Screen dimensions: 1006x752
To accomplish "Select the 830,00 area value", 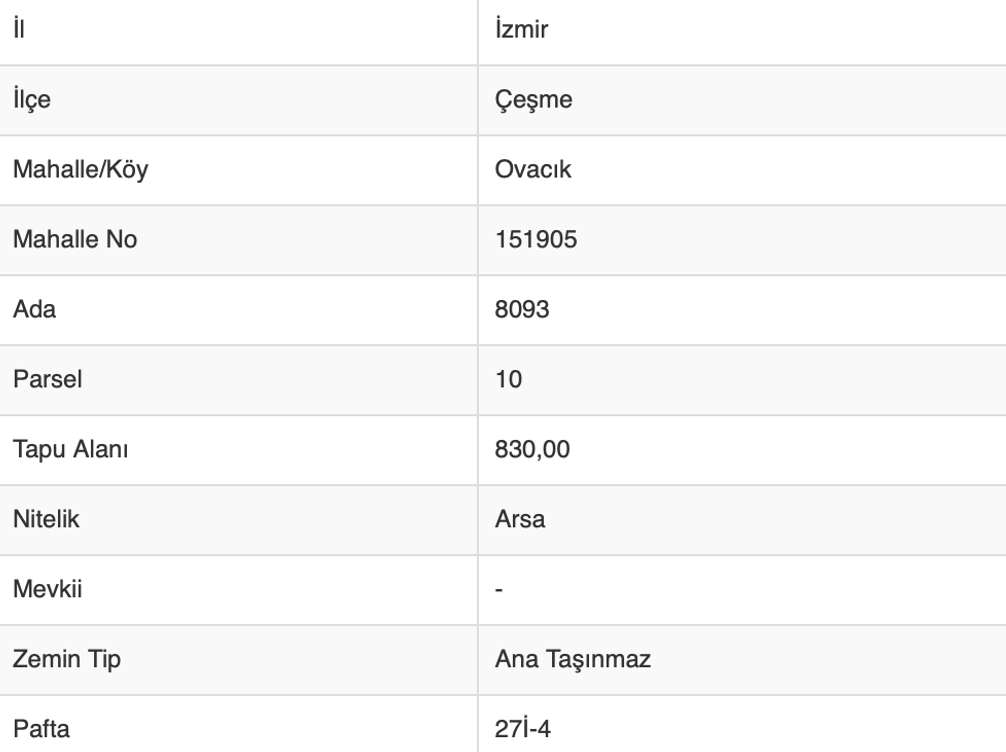I will pos(533,450).
